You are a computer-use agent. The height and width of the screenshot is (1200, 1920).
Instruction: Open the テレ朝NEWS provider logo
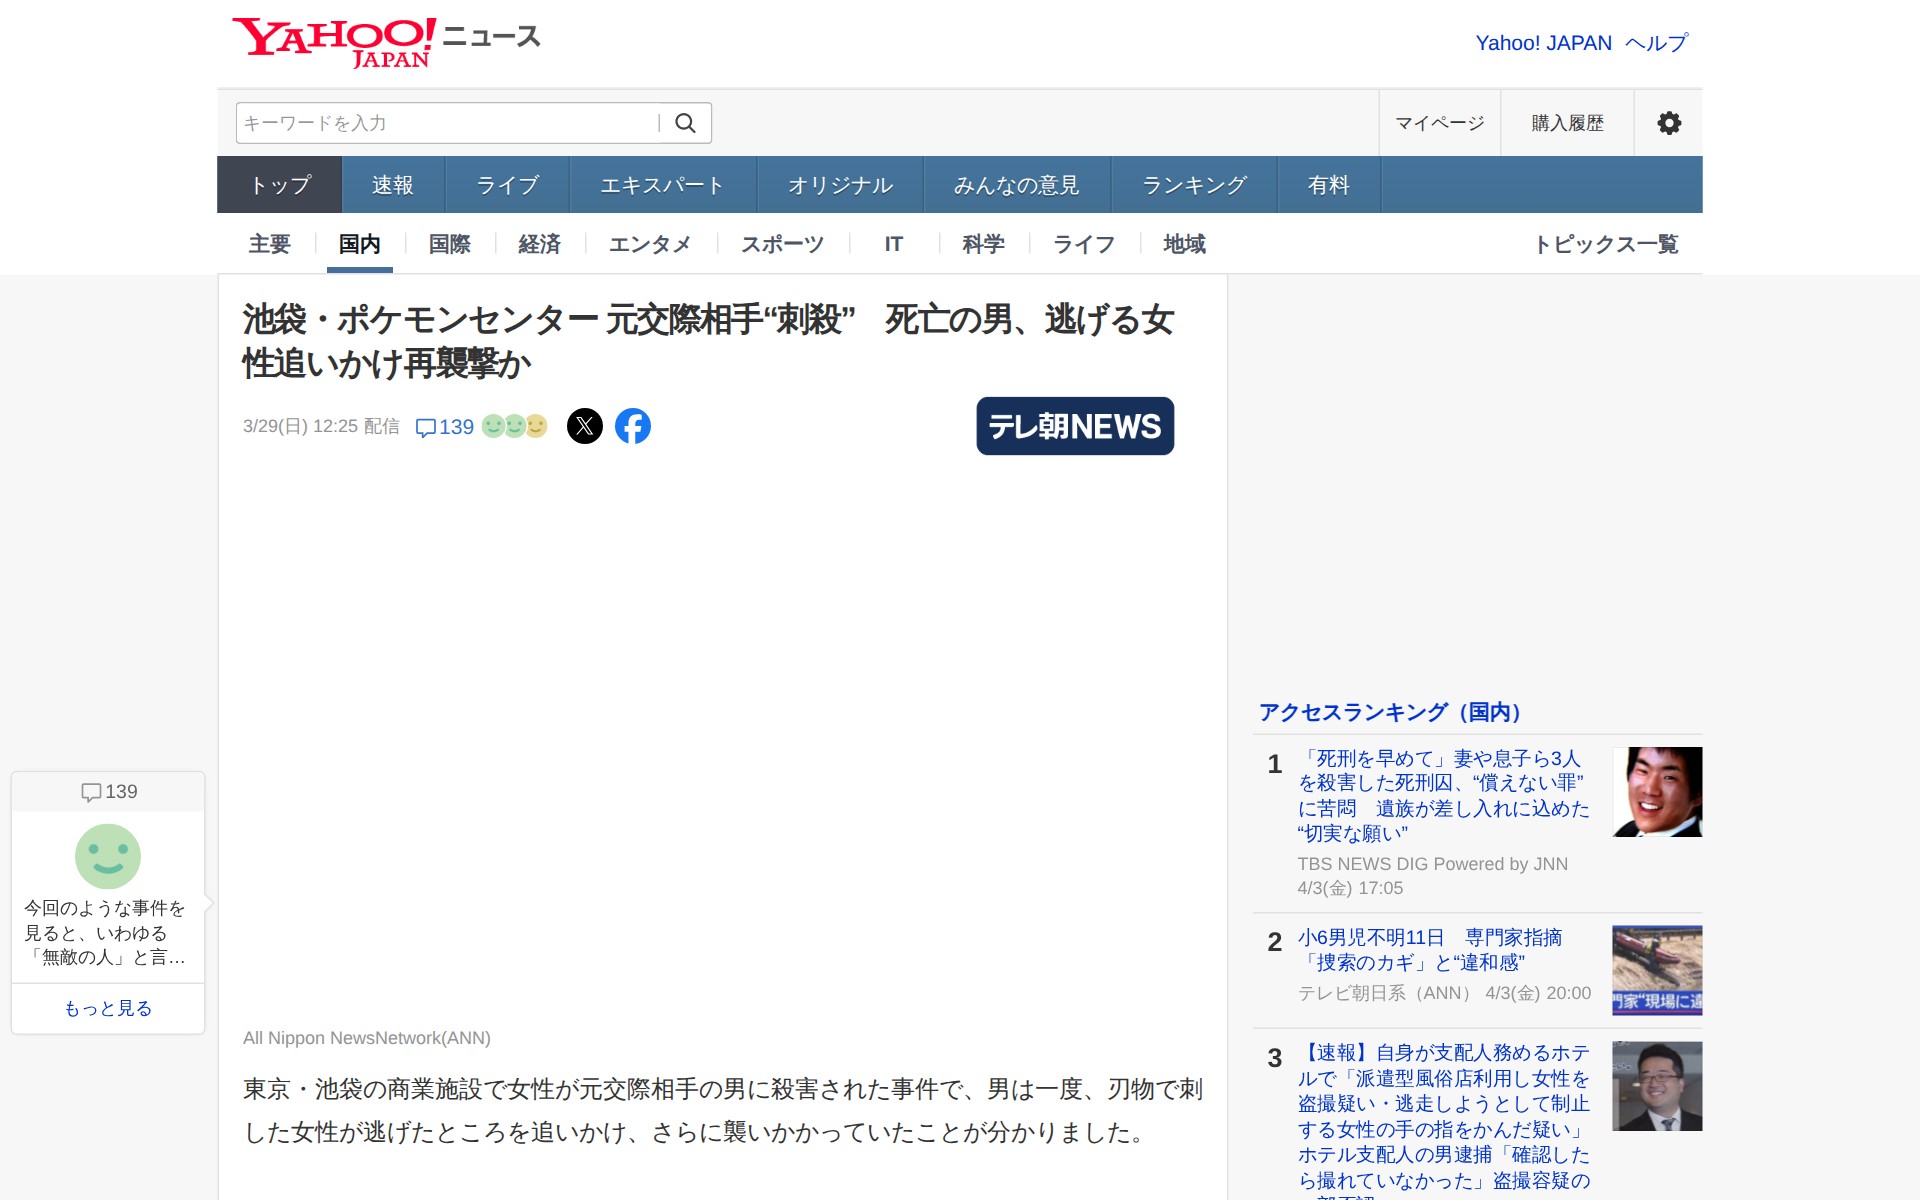click(1075, 426)
